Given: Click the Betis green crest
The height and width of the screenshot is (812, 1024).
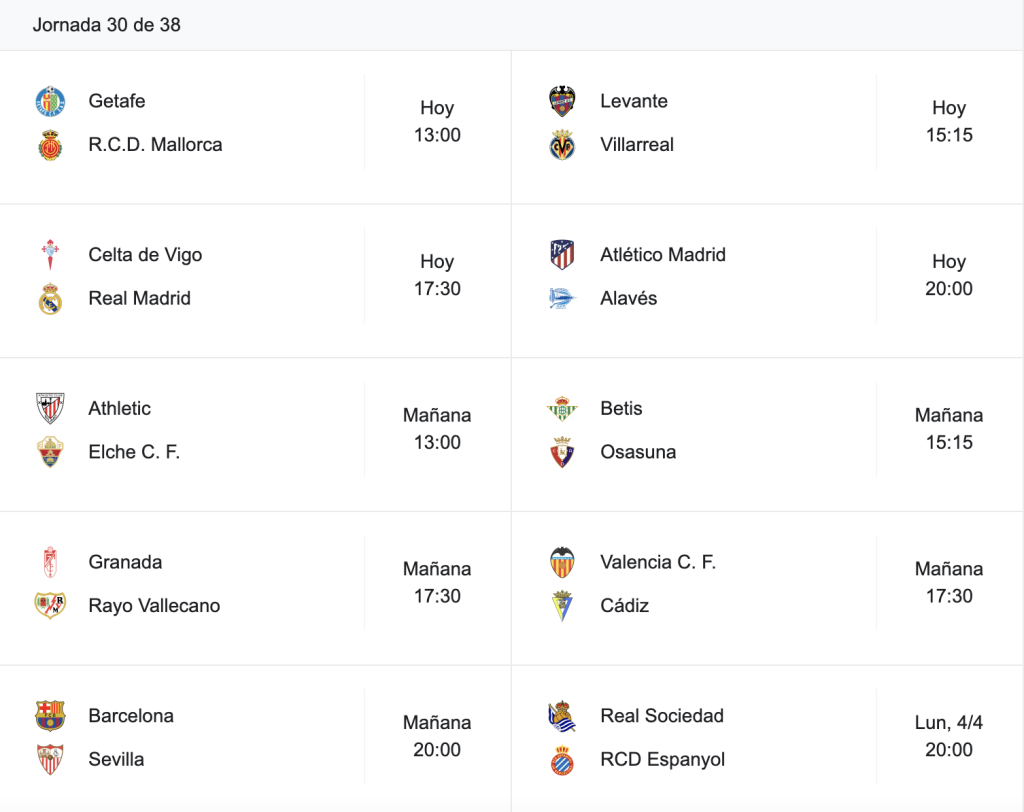Looking at the screenshot, I should (x=562, y=408).
